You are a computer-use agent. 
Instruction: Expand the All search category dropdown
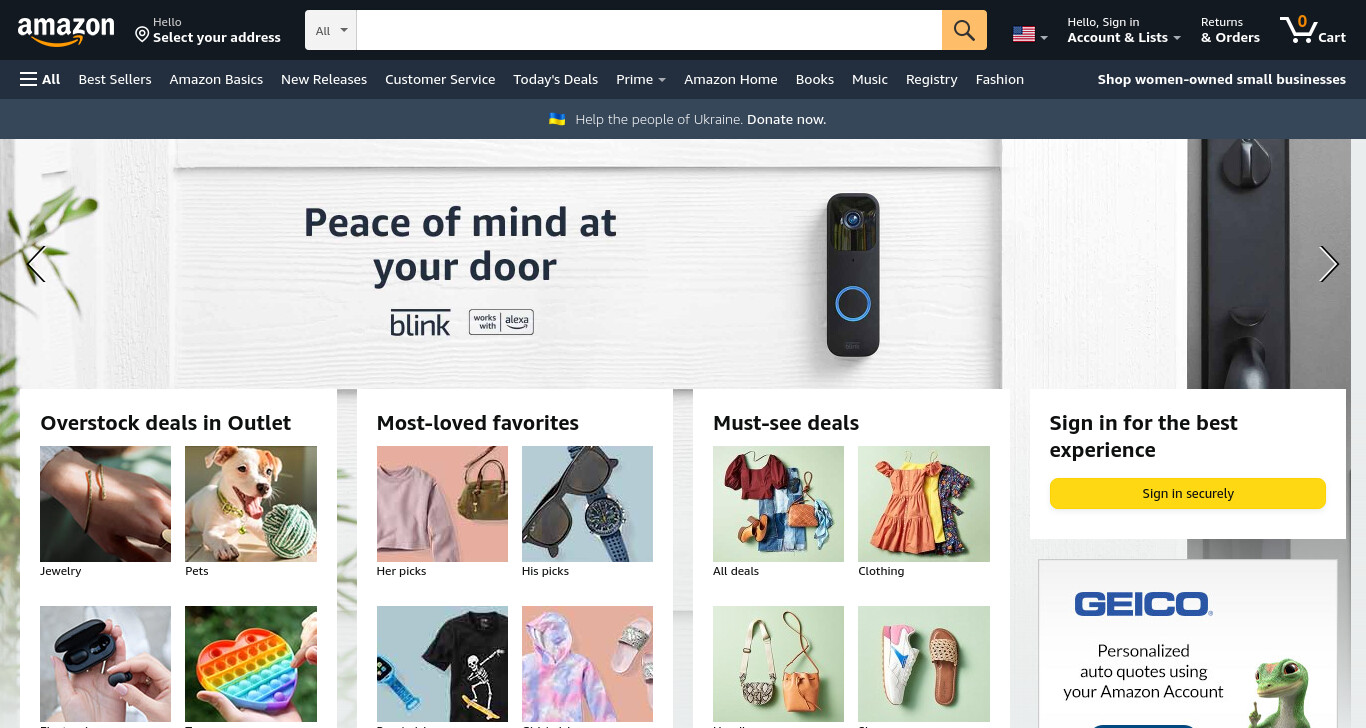coord(331,30)
